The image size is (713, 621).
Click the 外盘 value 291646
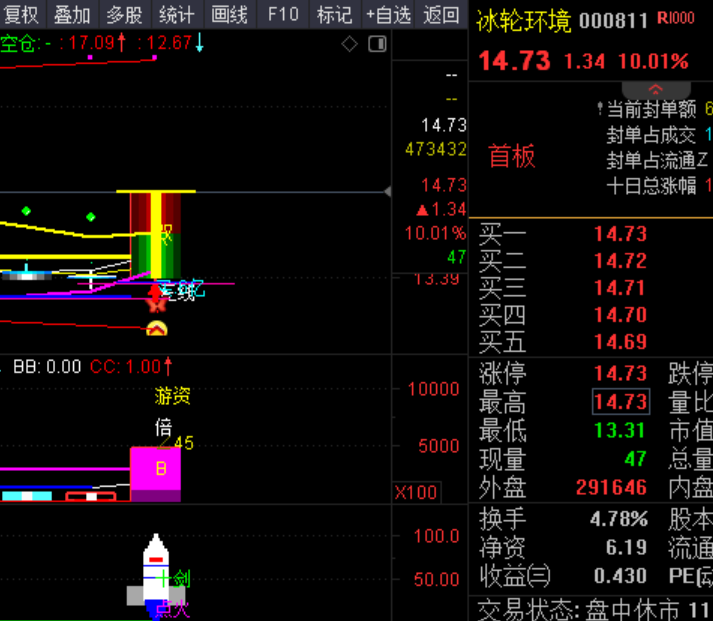tap(612, 487)
